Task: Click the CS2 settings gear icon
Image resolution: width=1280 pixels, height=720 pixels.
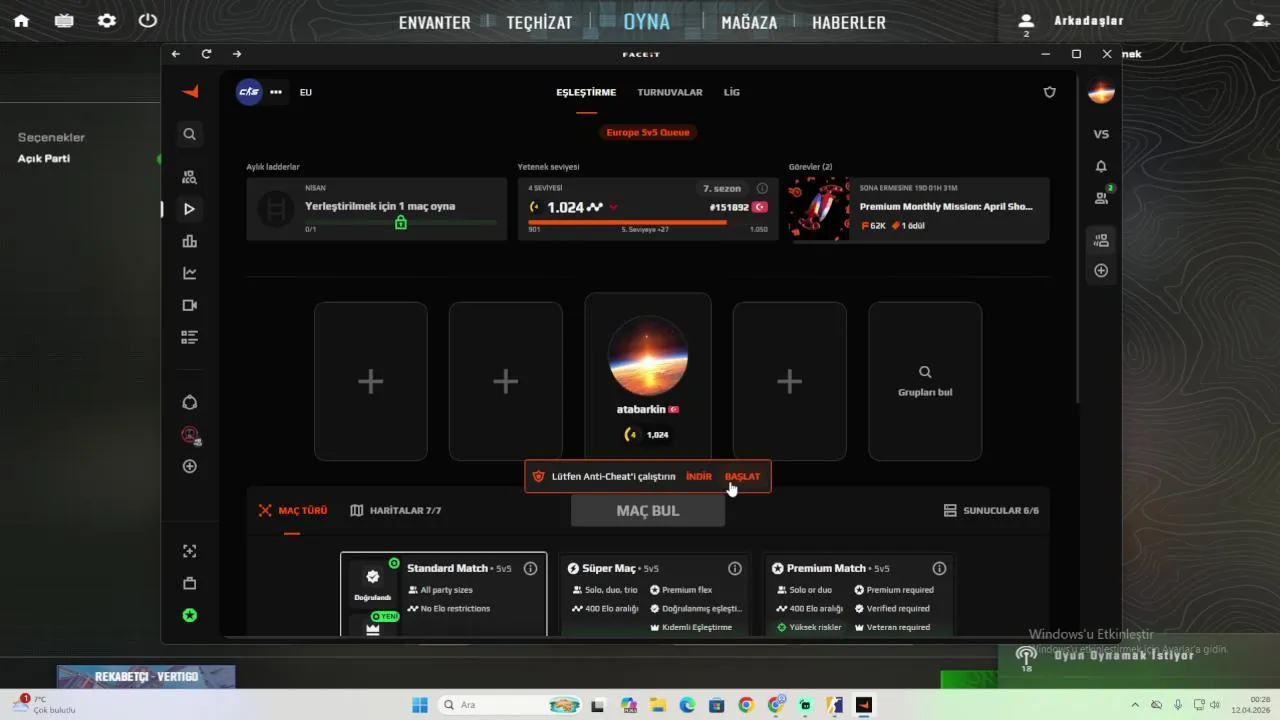Action: (107, 21)
